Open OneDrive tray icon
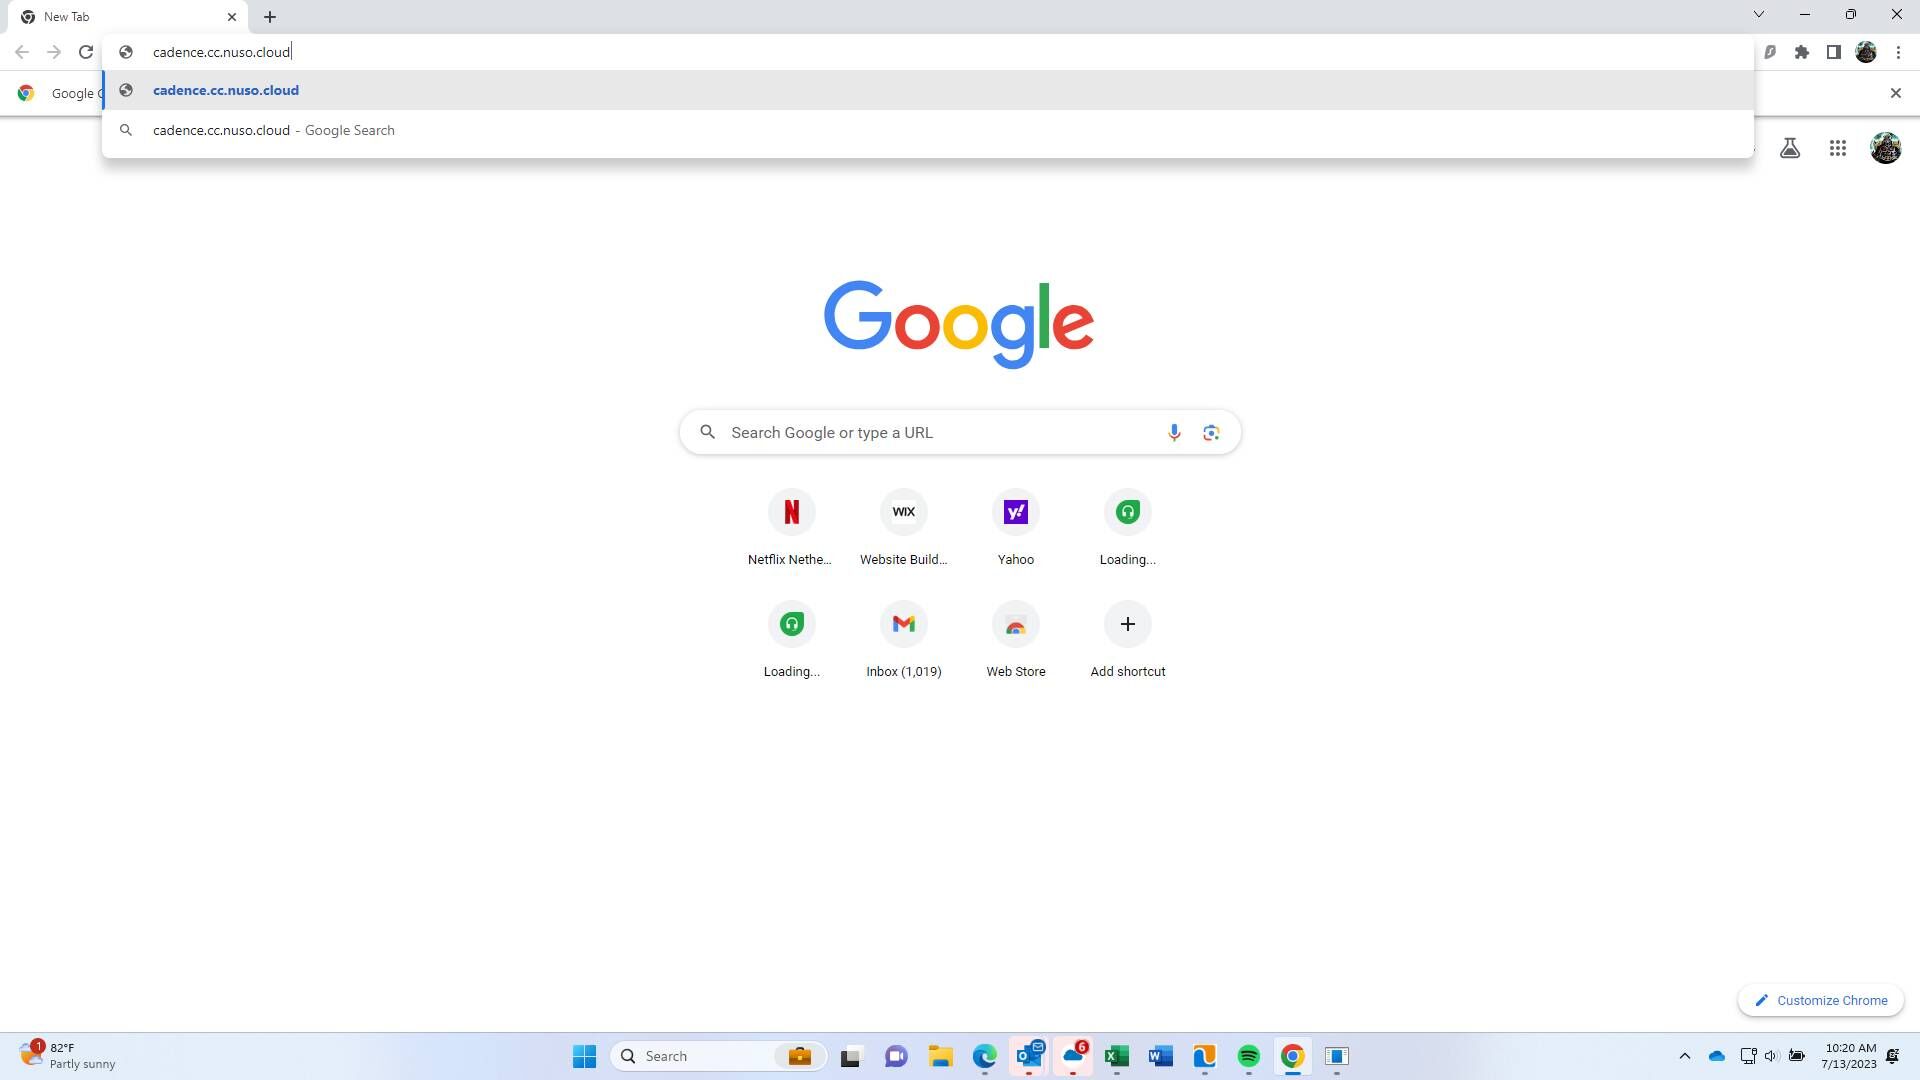1920x1080 pixels. point(1717,1056)
